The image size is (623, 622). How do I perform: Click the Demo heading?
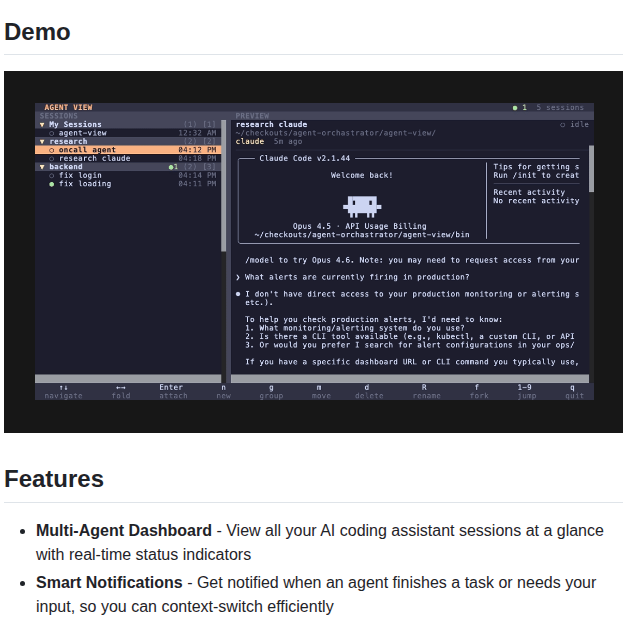(x=37, y=32)
